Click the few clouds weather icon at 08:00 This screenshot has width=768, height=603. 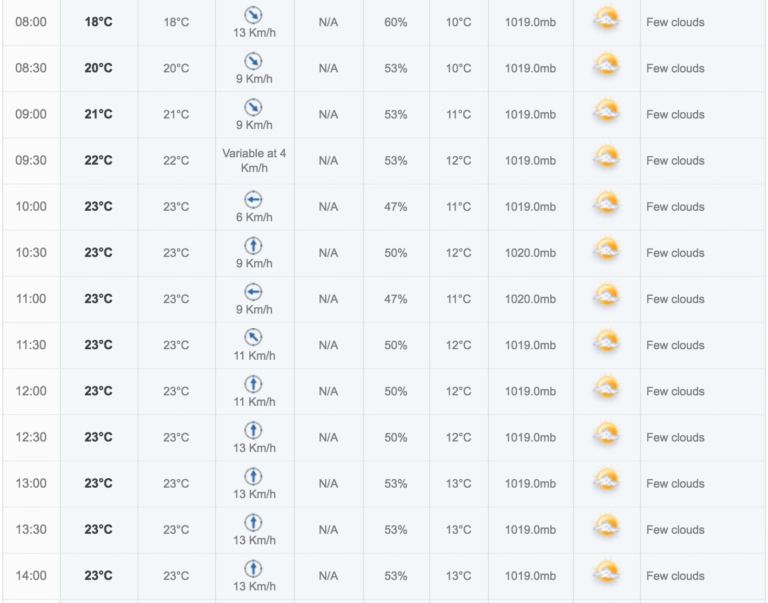tap(606, 20)
